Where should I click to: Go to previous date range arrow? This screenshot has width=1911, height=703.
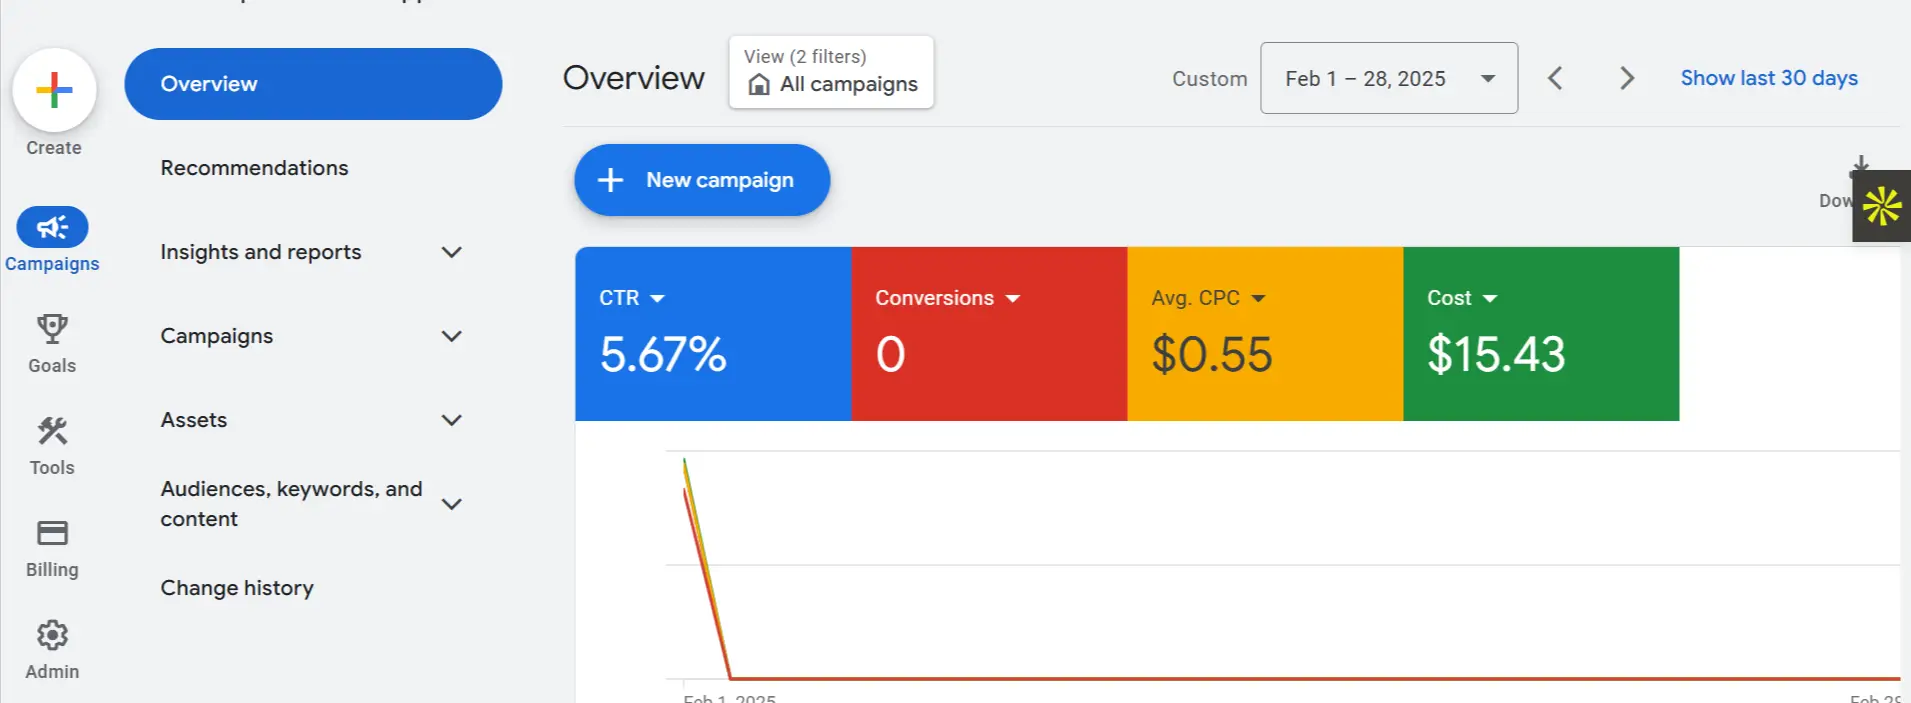click(x=1555, y=78)
